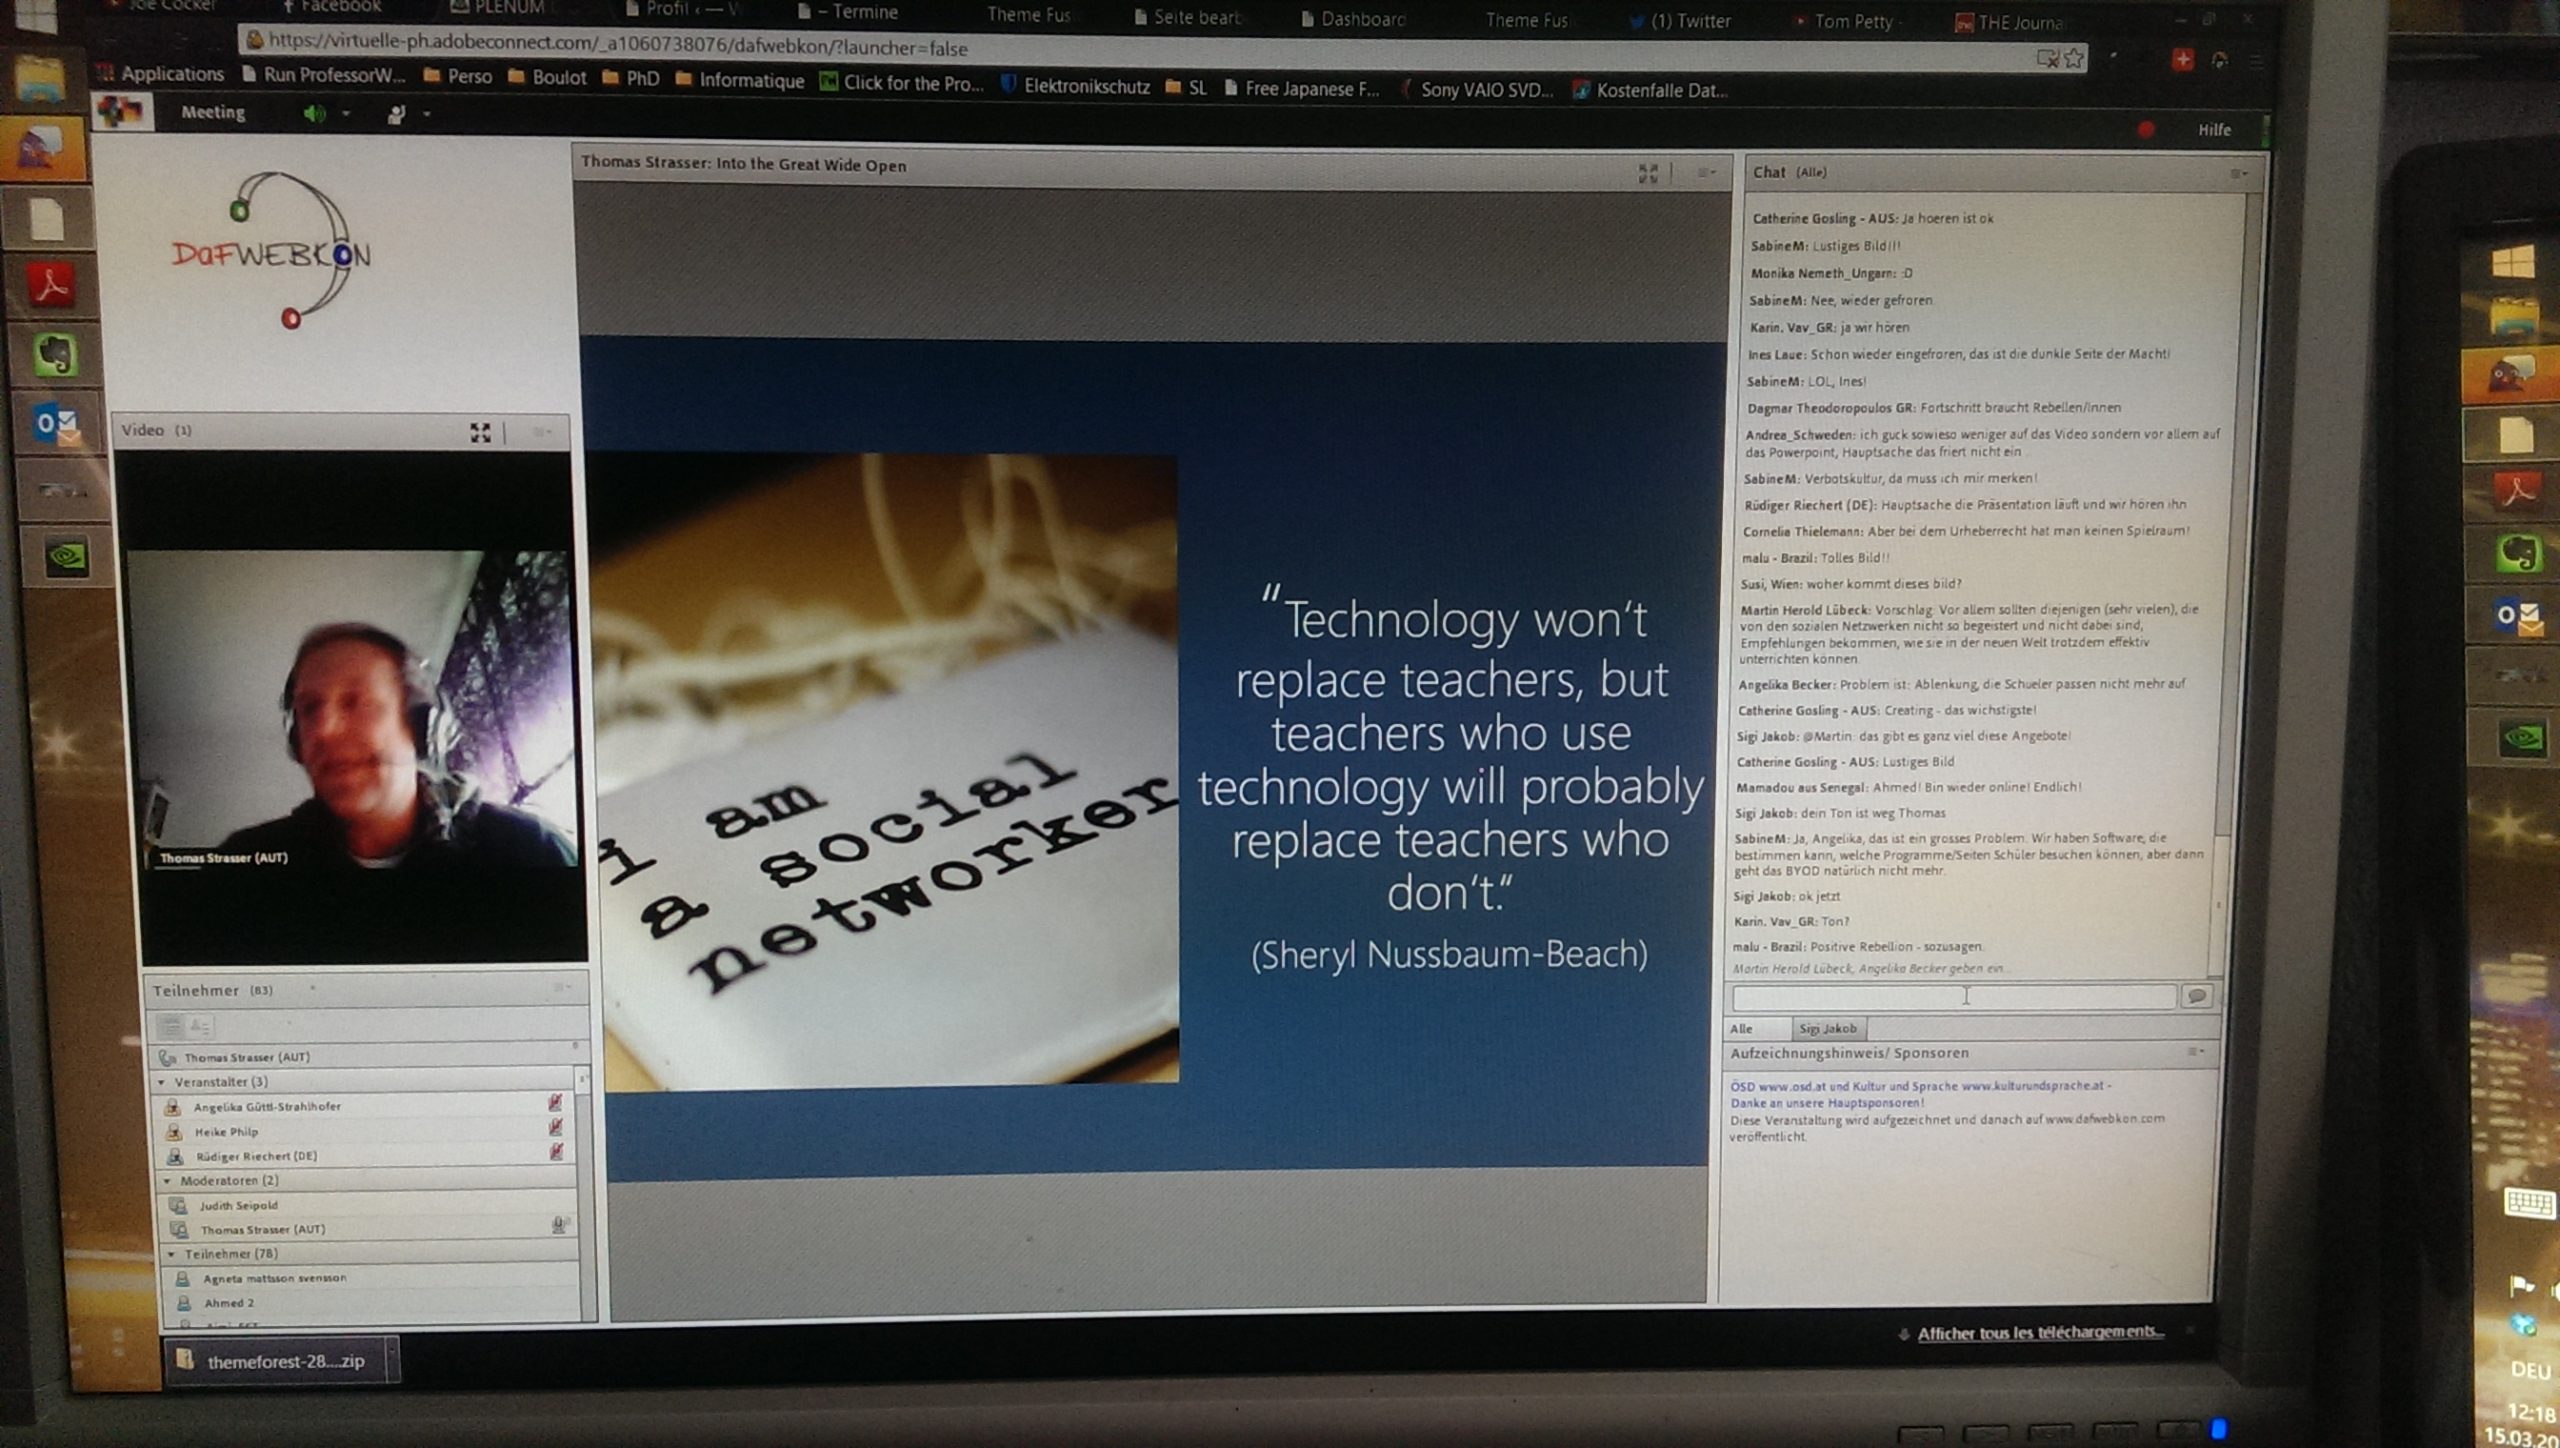
Task: Select the Alle chat tab
Action: pyautogui.click(x=1741, y=1028)
